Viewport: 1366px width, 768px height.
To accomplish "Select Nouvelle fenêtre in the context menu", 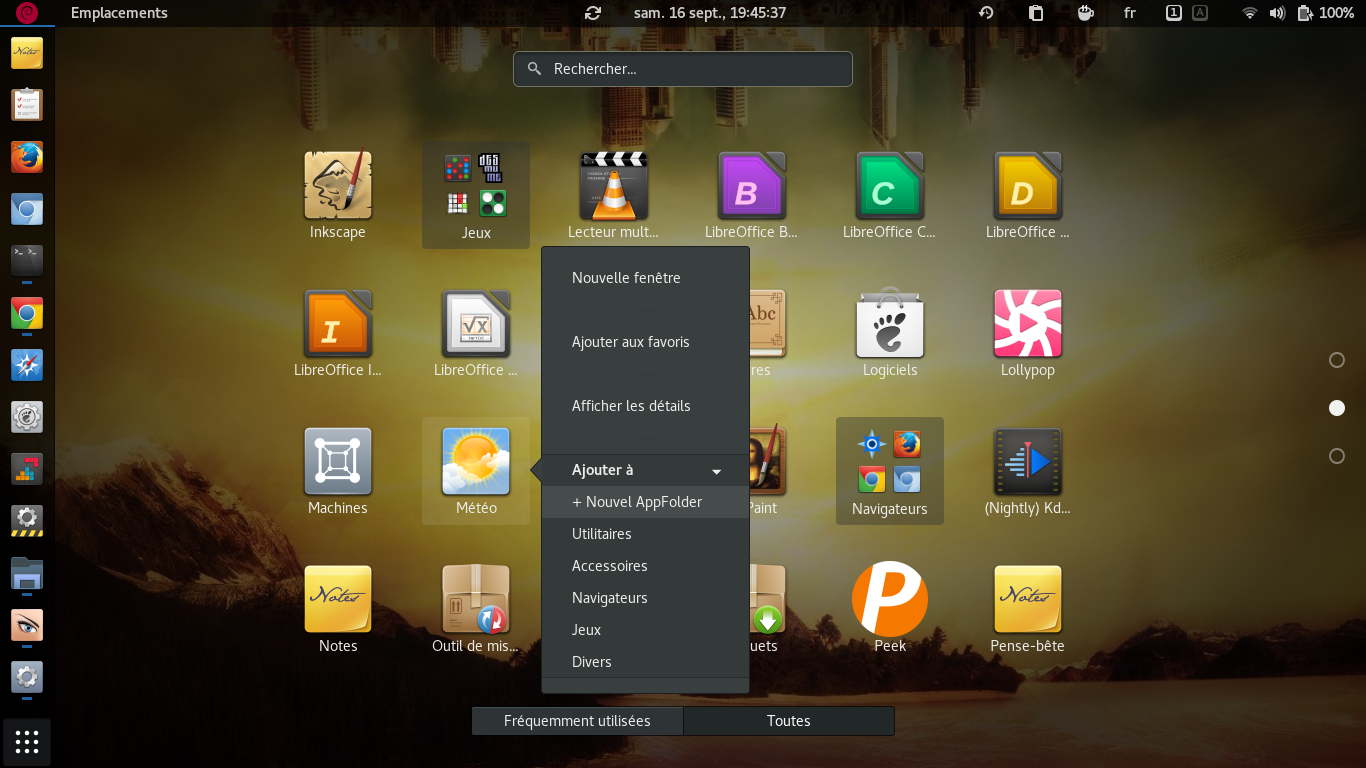I will coord(645,278).
